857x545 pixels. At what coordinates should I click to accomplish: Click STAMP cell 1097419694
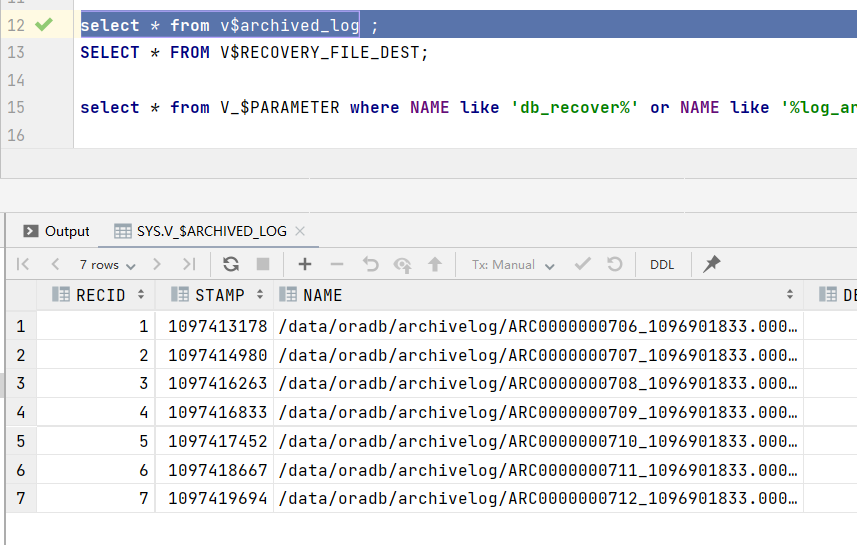coord(215,498)
